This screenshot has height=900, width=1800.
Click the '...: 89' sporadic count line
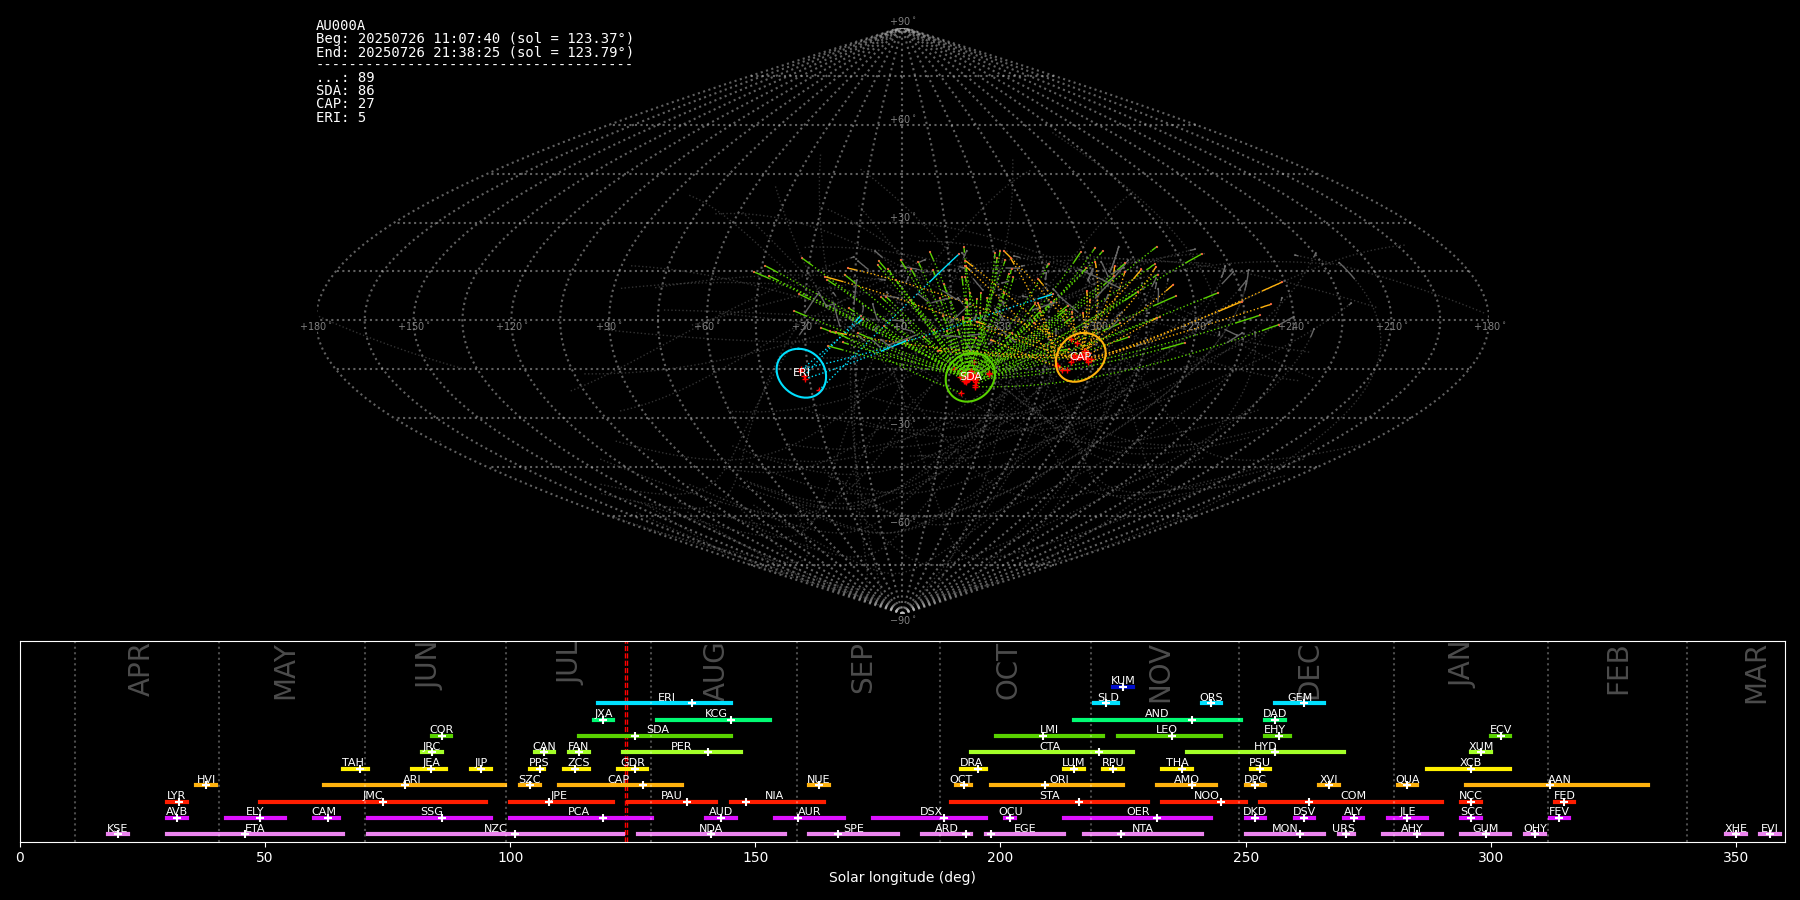[x=345, y=78]
